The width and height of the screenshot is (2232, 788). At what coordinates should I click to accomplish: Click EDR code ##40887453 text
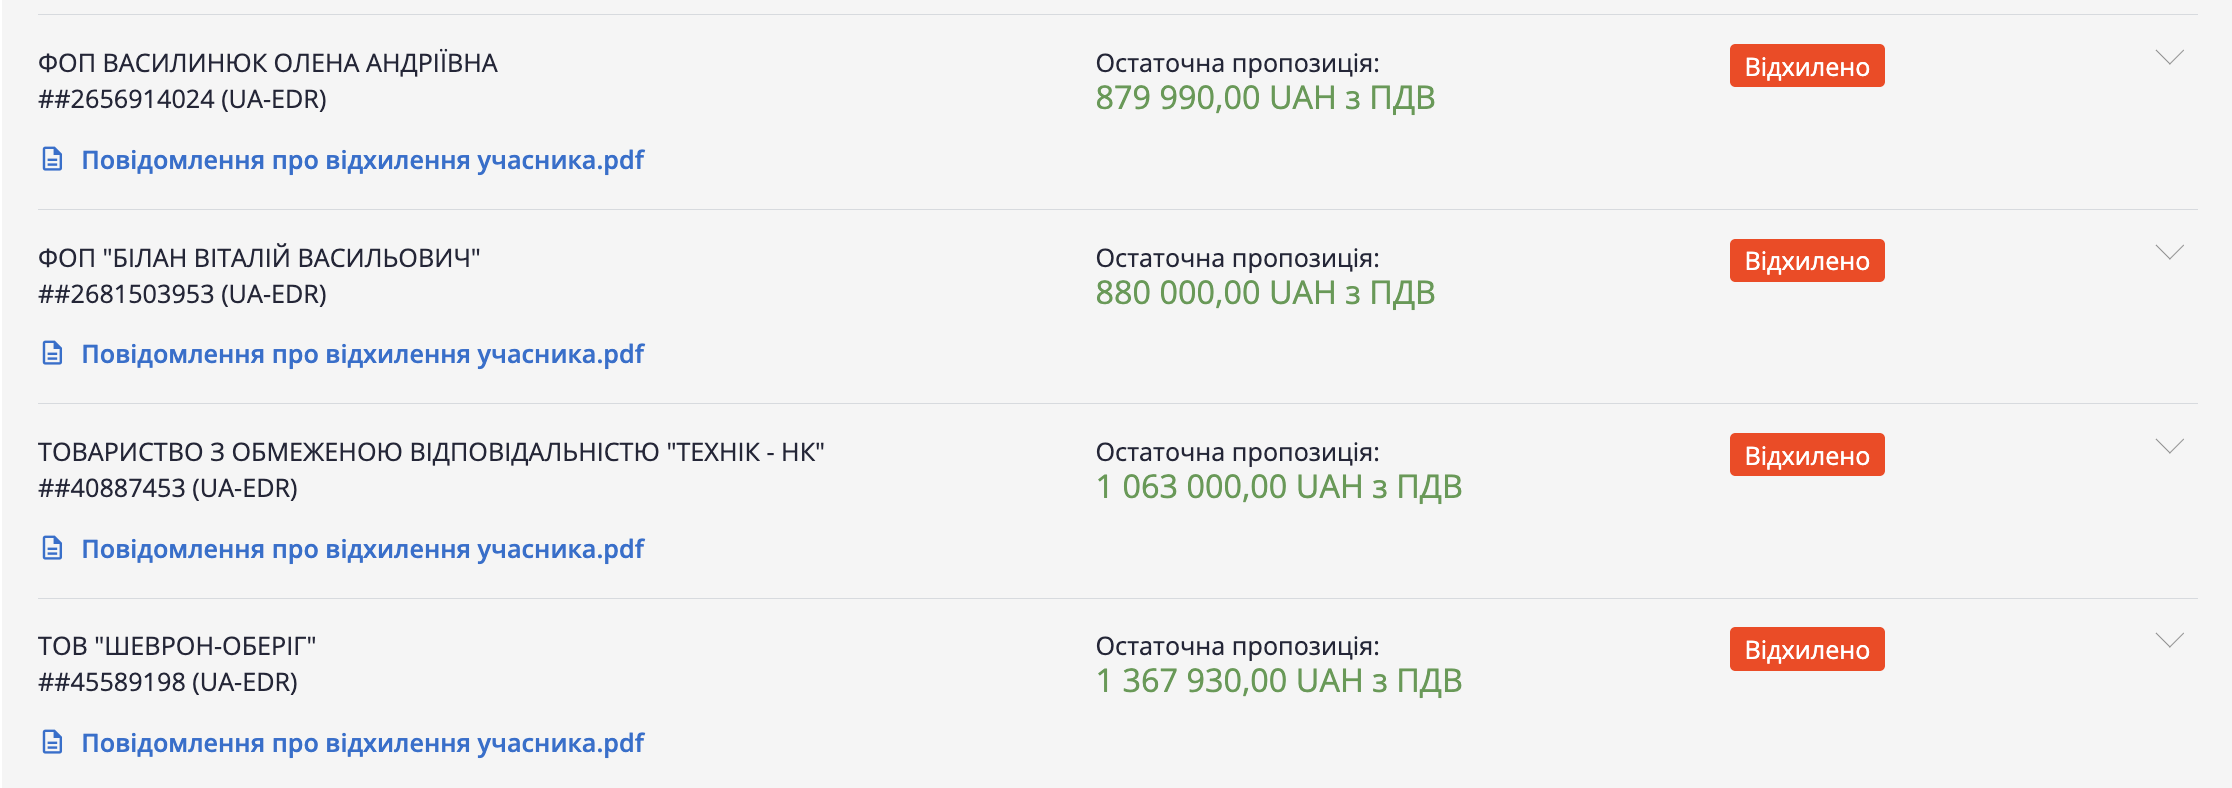coord(168,488)
